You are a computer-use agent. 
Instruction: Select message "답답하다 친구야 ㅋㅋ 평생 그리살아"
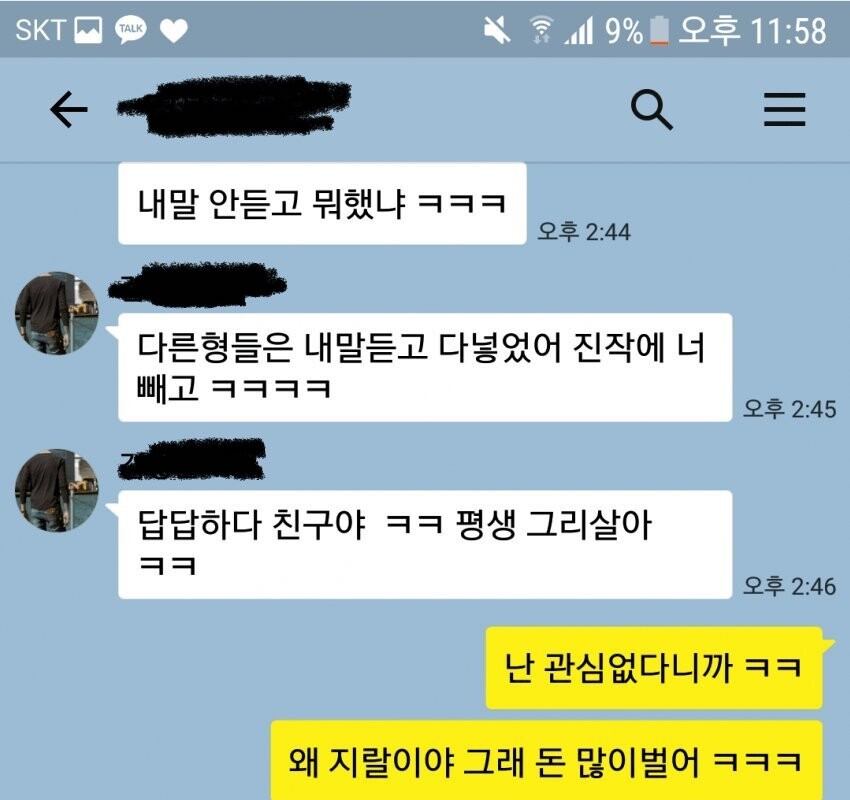pyautogui.click(x=425, y=545)
